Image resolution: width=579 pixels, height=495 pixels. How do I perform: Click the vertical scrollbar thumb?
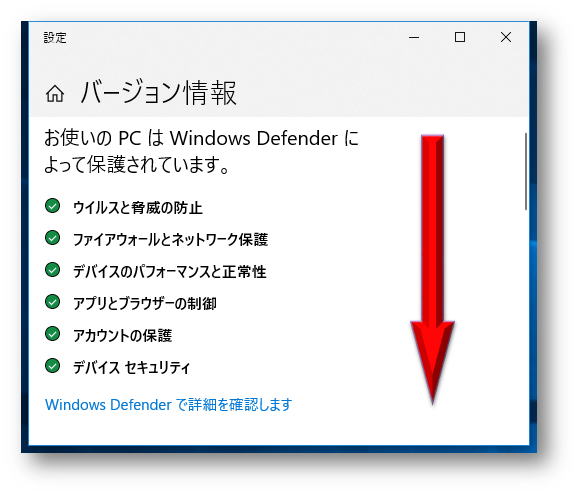click(x=526, y=172)
